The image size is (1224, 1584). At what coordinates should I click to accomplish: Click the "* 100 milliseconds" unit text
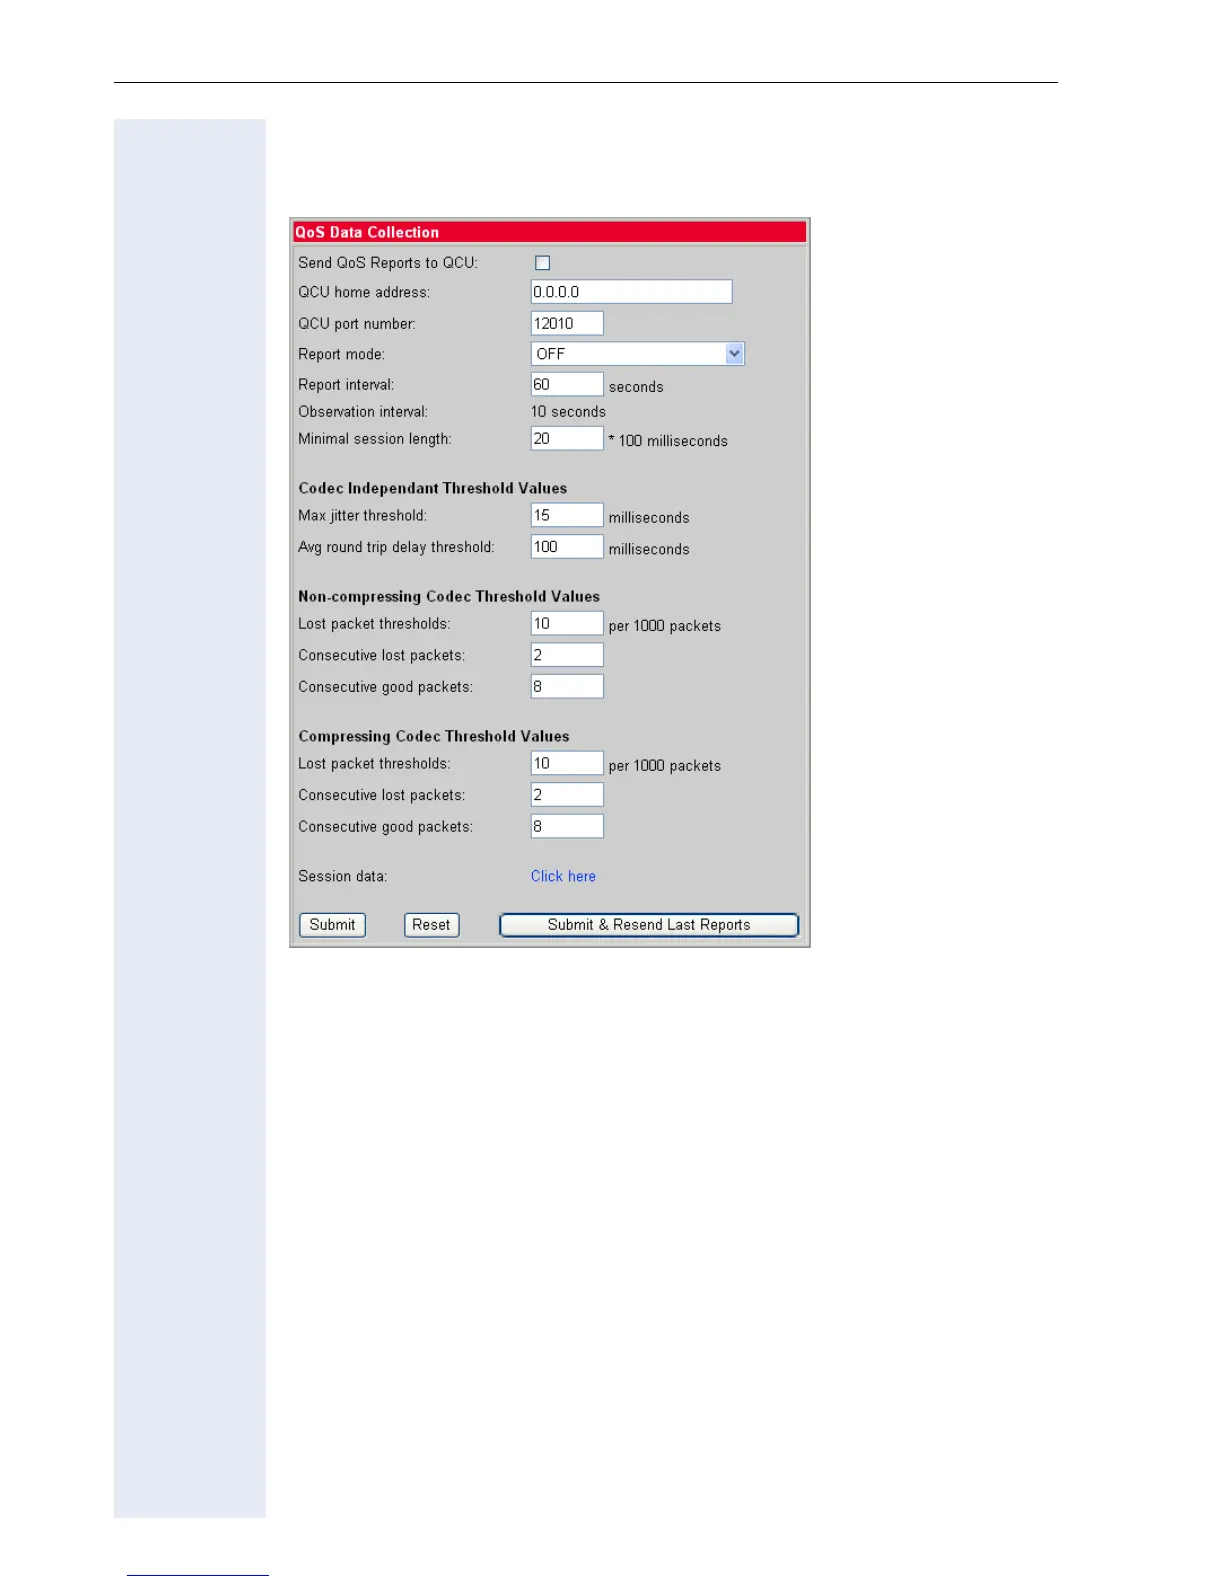pos(668,441)
